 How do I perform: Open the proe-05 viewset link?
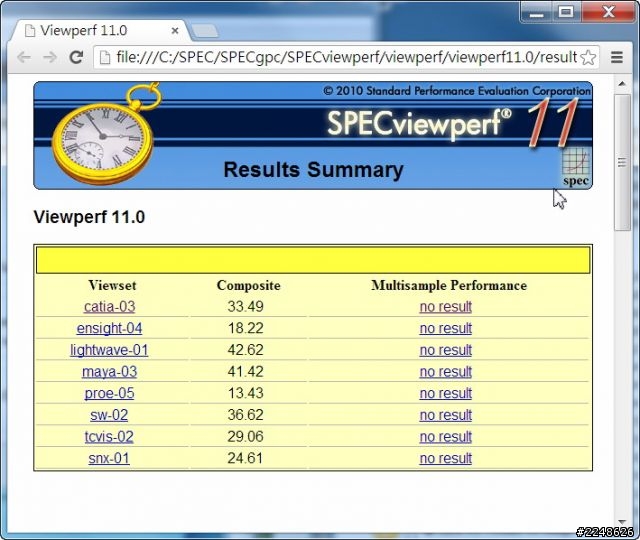point(109,393)
